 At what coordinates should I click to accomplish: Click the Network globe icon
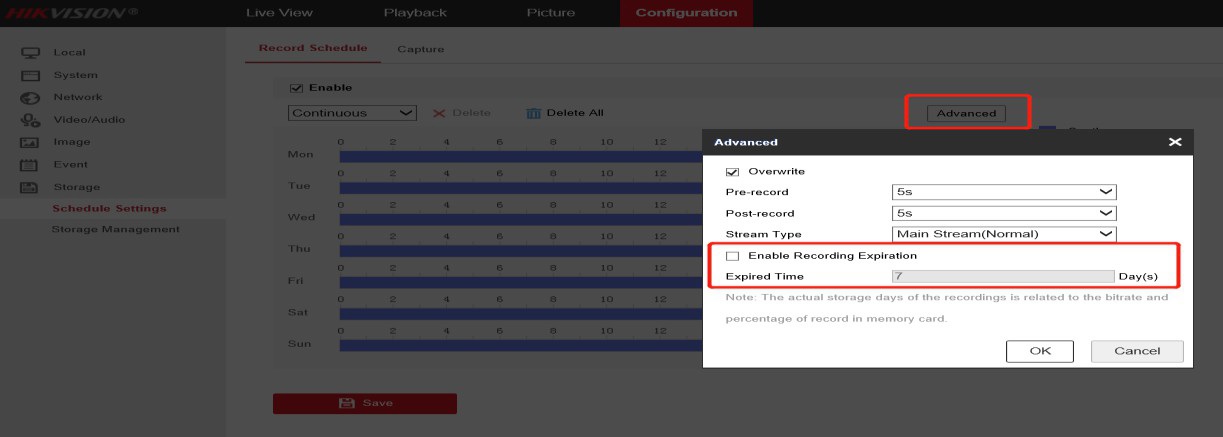(30, 98)
